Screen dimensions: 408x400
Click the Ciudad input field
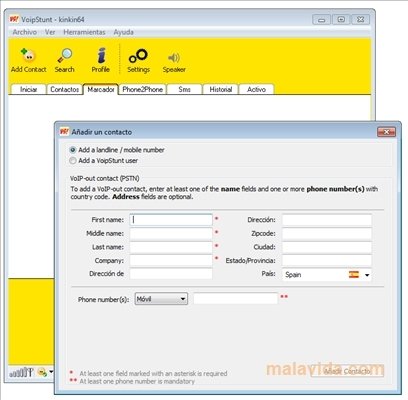point(327,247)
